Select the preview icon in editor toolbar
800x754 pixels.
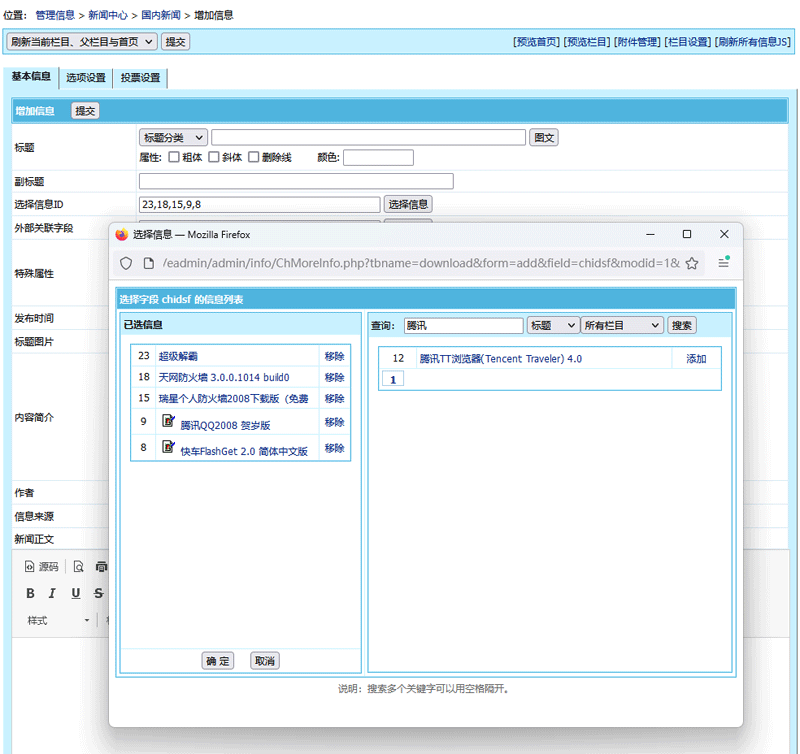(x=78, y=567)
